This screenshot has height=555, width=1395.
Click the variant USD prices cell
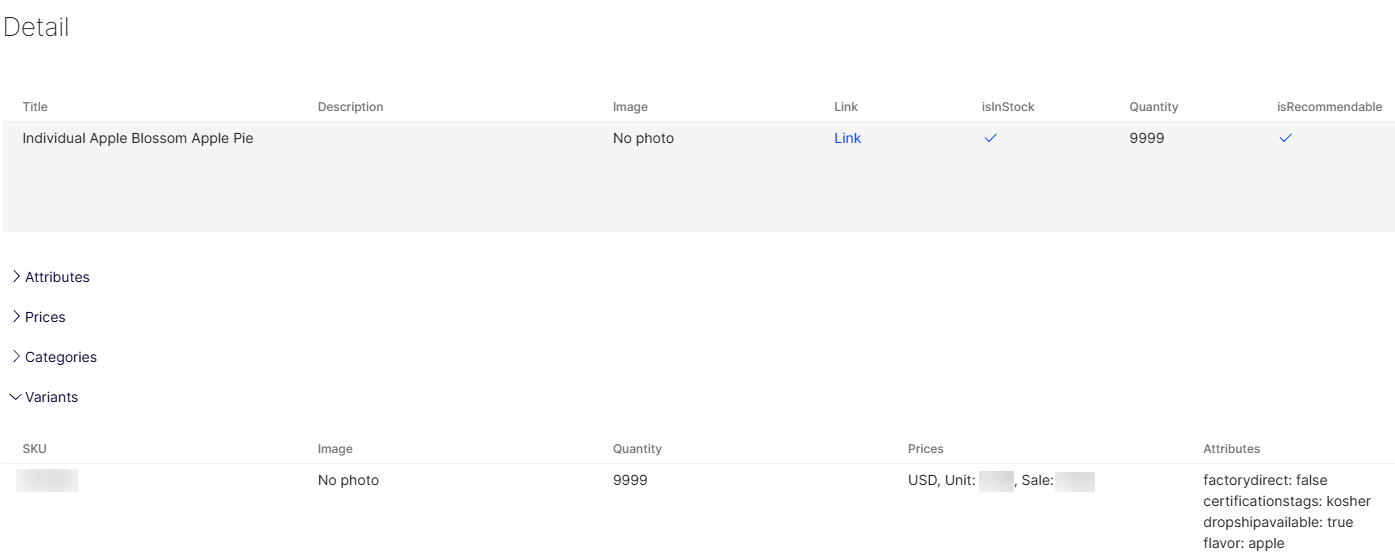coord(1001,481)
